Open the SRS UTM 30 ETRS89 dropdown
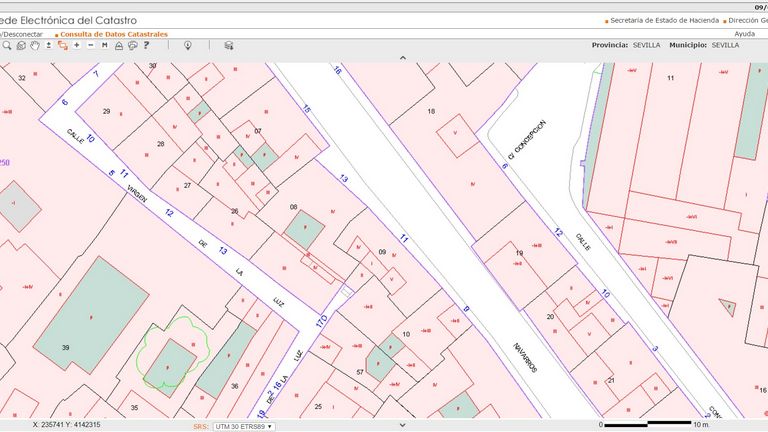This screenshot has width=768, height=432. coord(244,426)
